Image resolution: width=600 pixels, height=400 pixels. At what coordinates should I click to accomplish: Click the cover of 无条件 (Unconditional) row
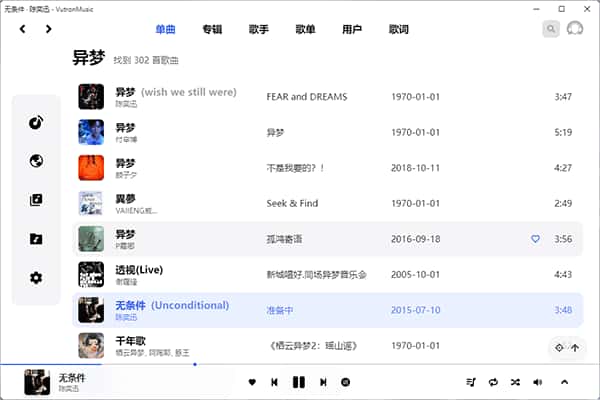[91, 310]
